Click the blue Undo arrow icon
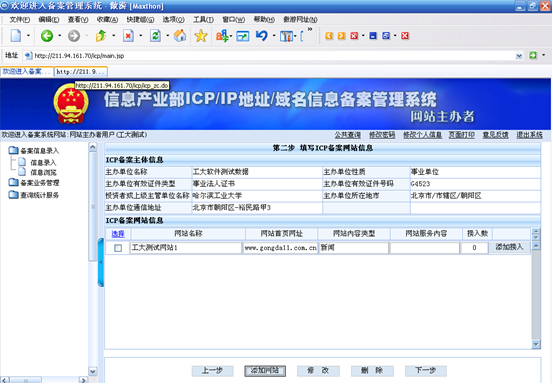Image resolution: width=553 pixels, height=384 pixels. coord(262,36)
